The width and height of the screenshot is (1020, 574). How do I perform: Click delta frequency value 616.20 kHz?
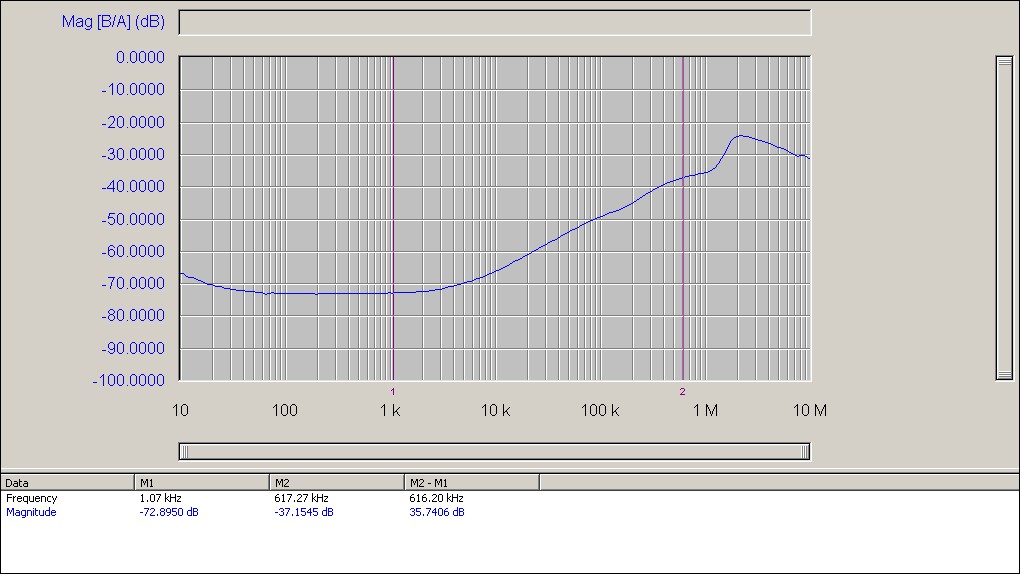pos(436,498)
